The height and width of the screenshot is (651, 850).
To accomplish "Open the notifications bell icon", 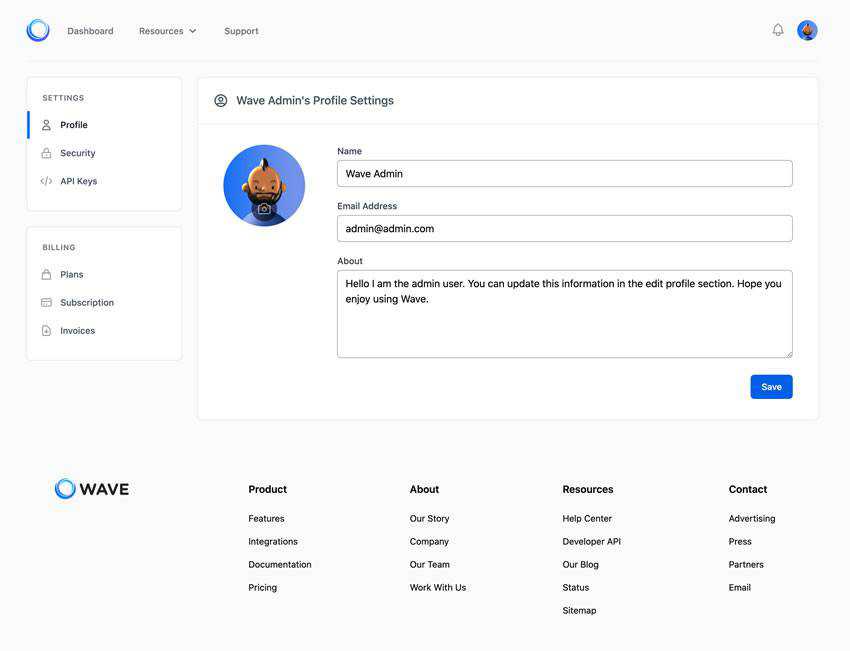I will (778, 30).
